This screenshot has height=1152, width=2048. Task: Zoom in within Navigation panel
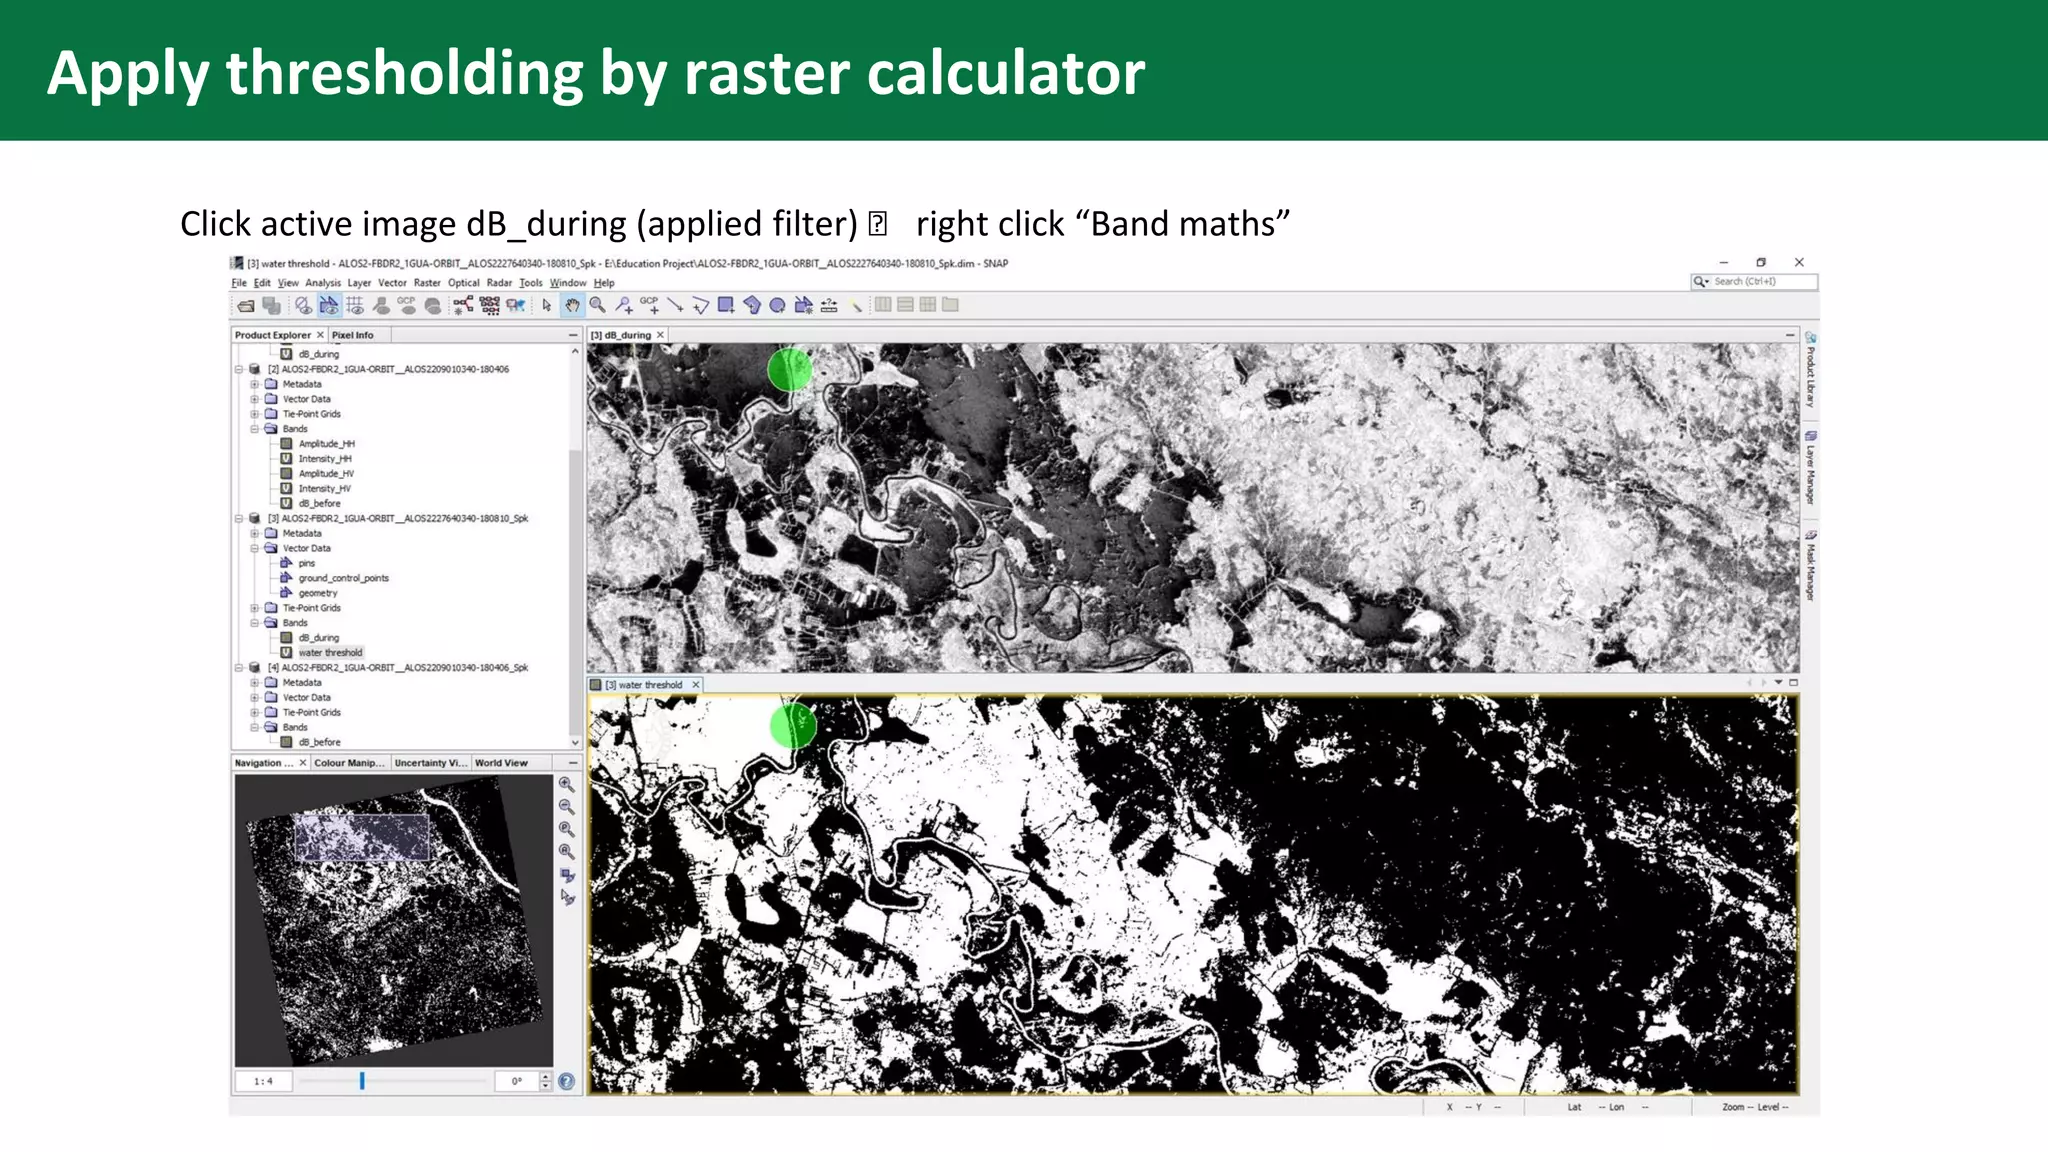point(567,785)
